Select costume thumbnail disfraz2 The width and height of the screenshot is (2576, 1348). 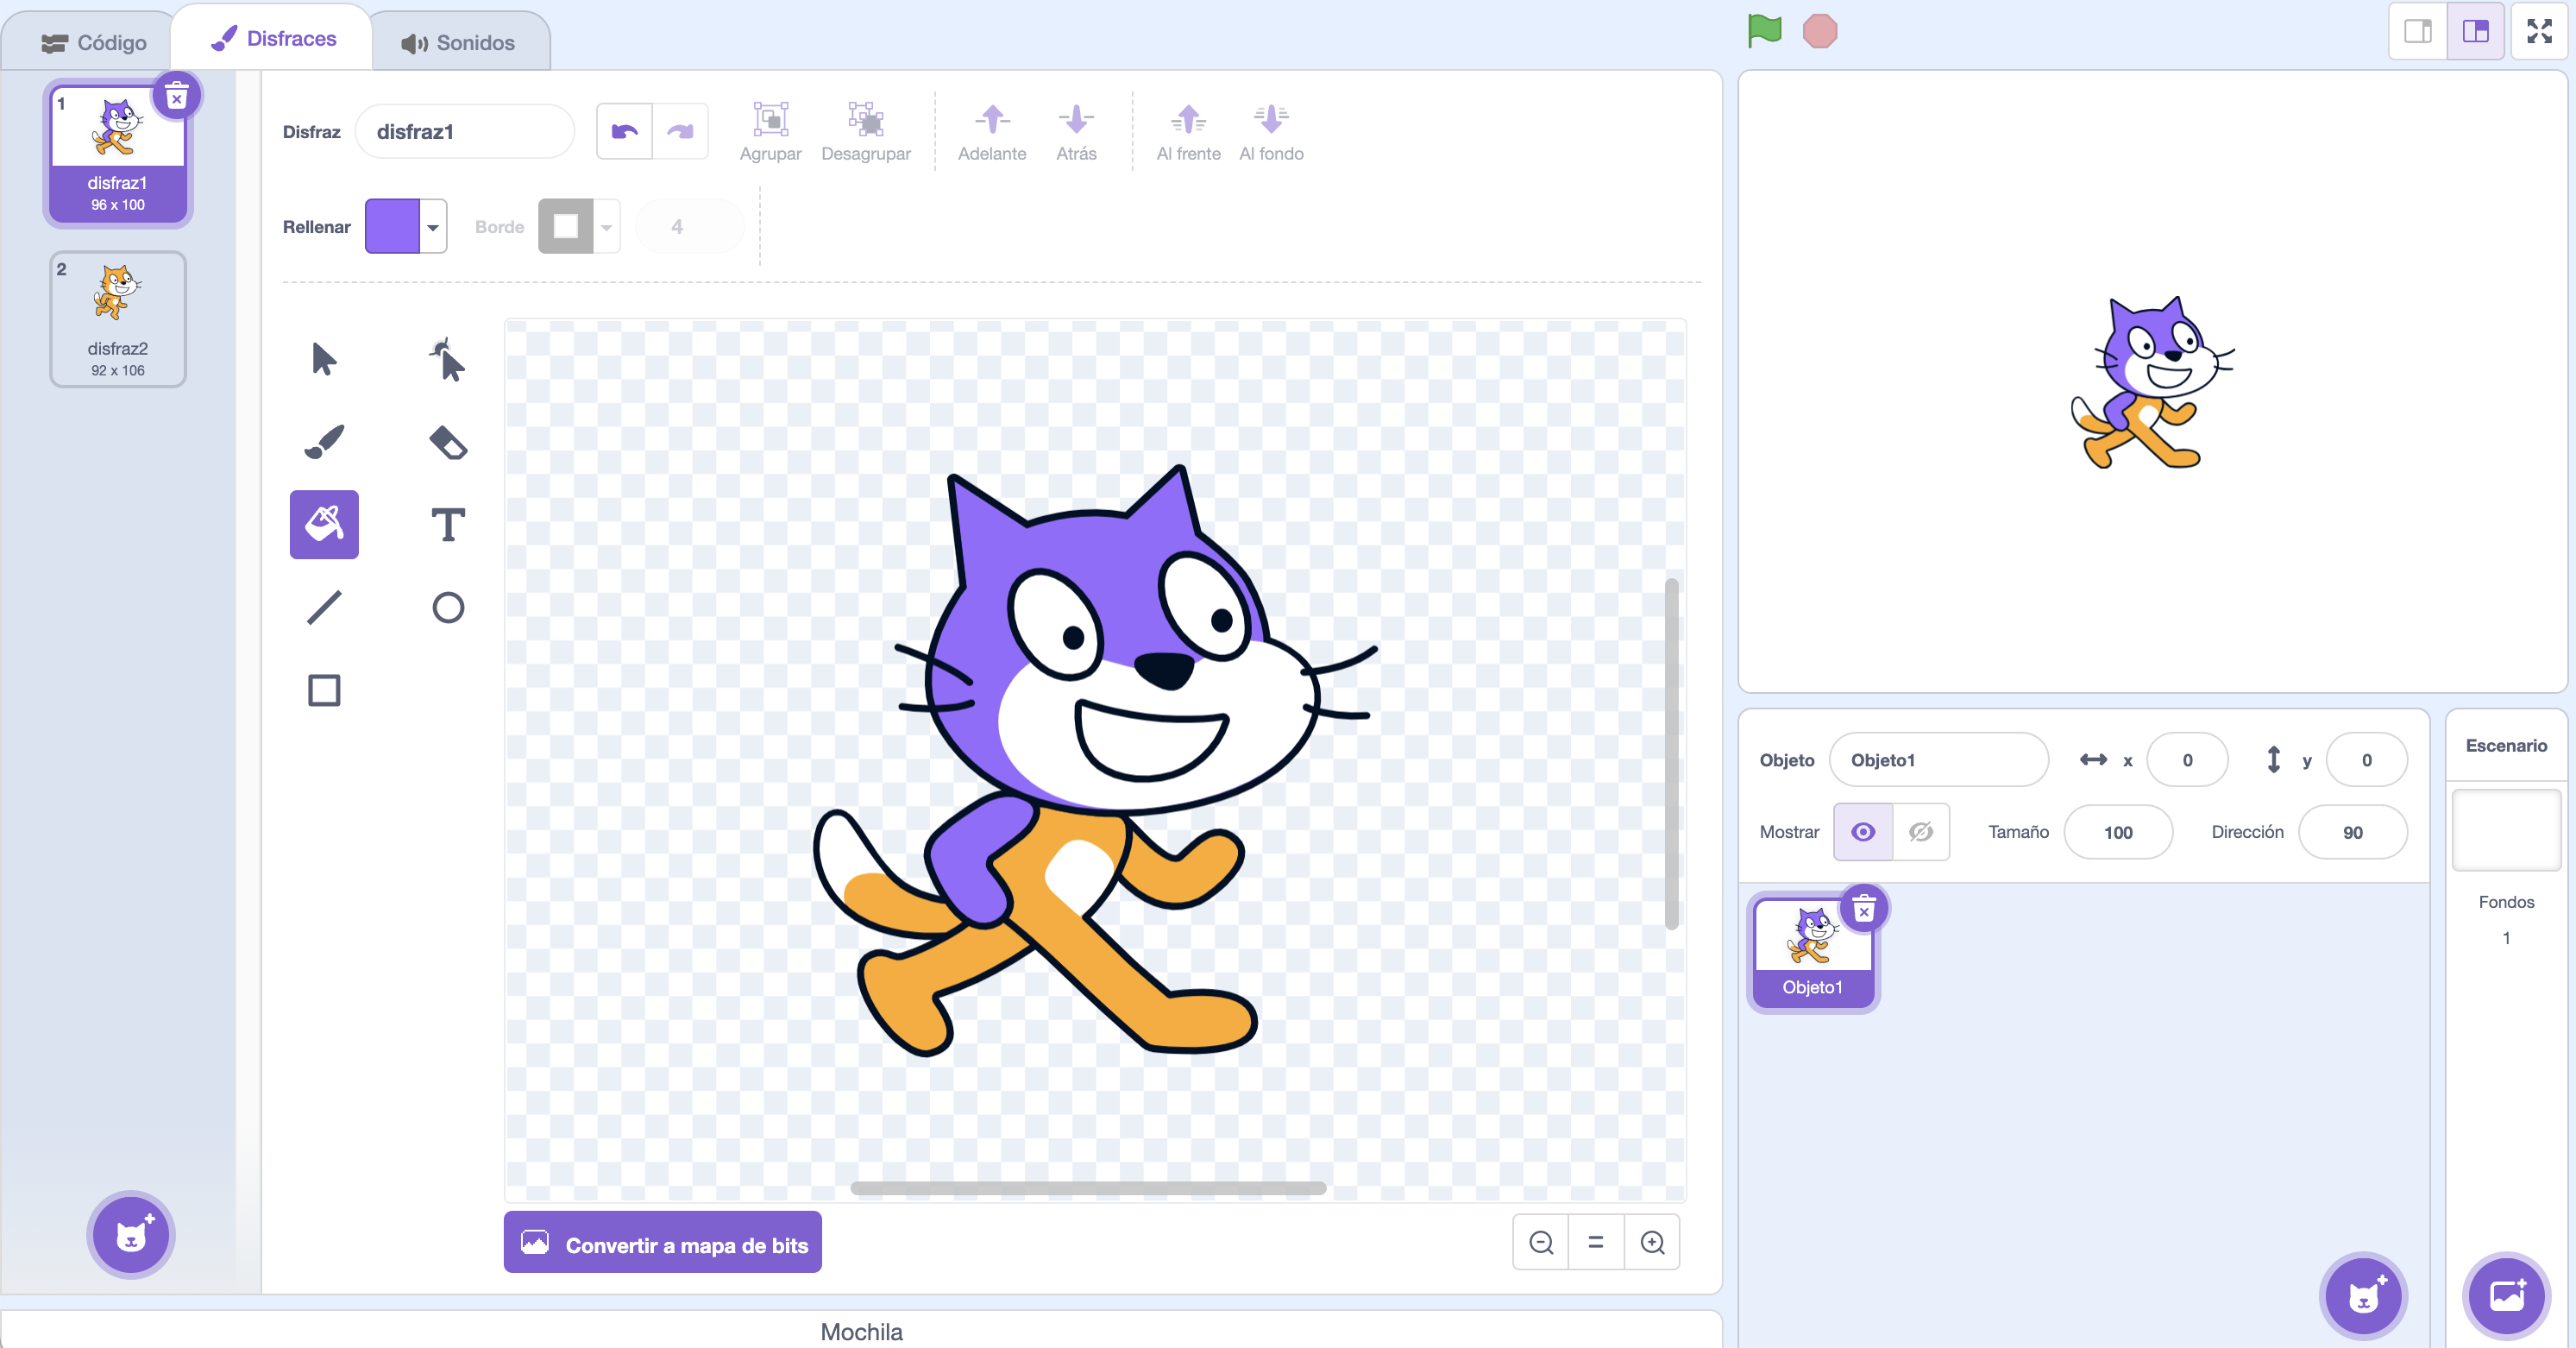point(118,320)
